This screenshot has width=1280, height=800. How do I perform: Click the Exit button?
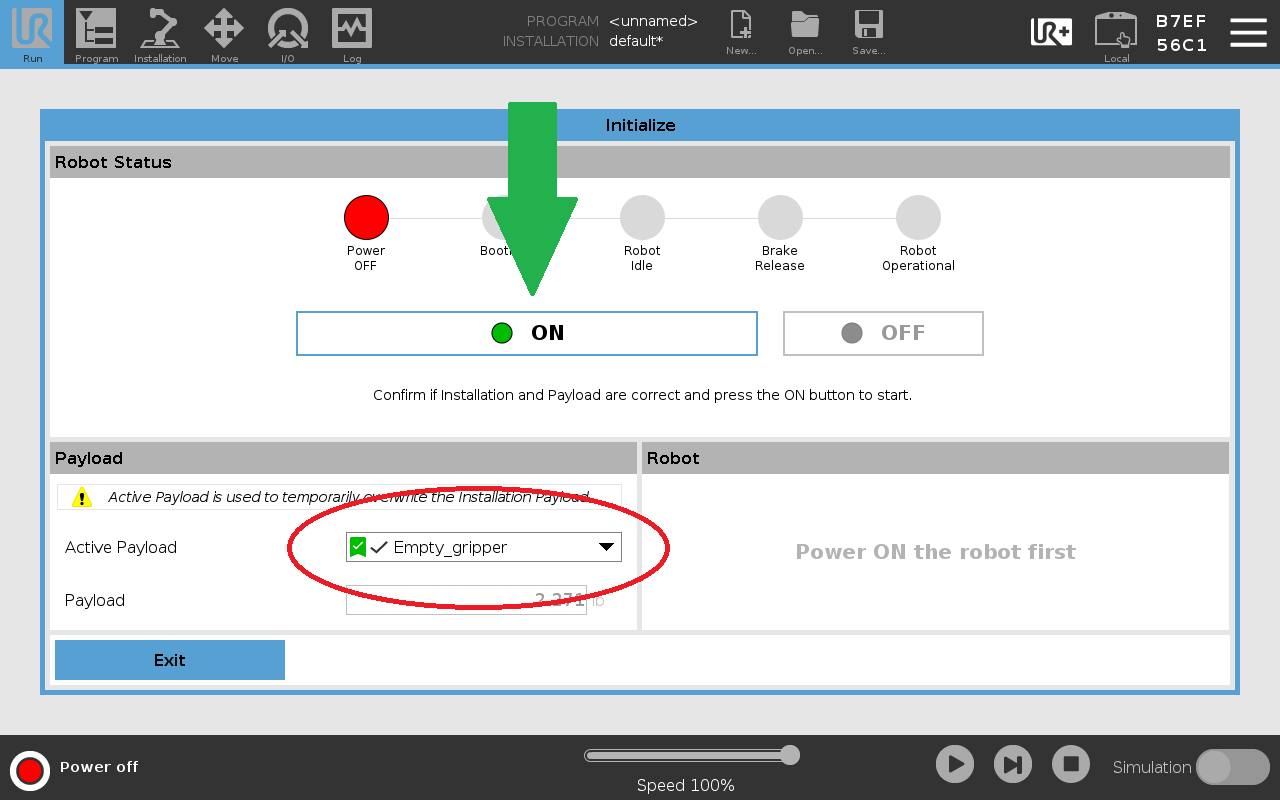(170, 660)
